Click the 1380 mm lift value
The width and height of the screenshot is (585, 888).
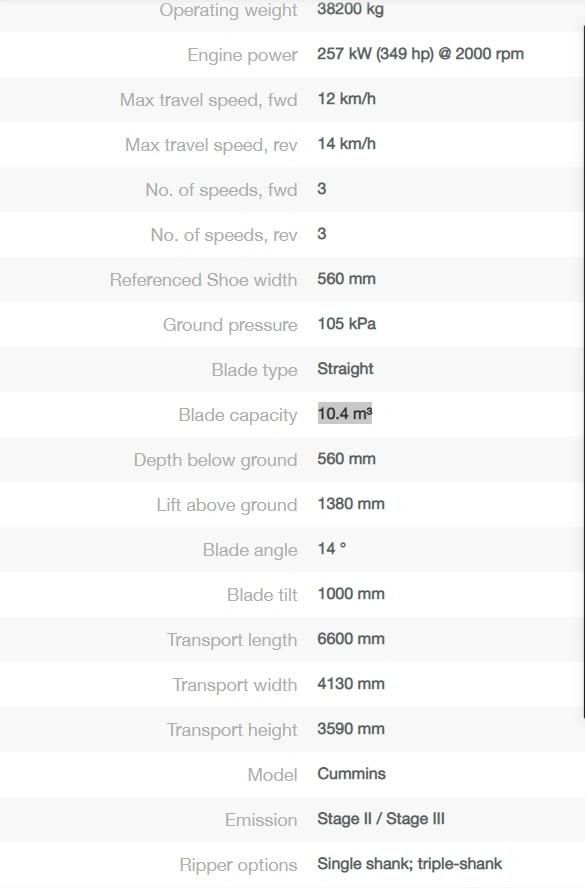click(x=351, y=504)
